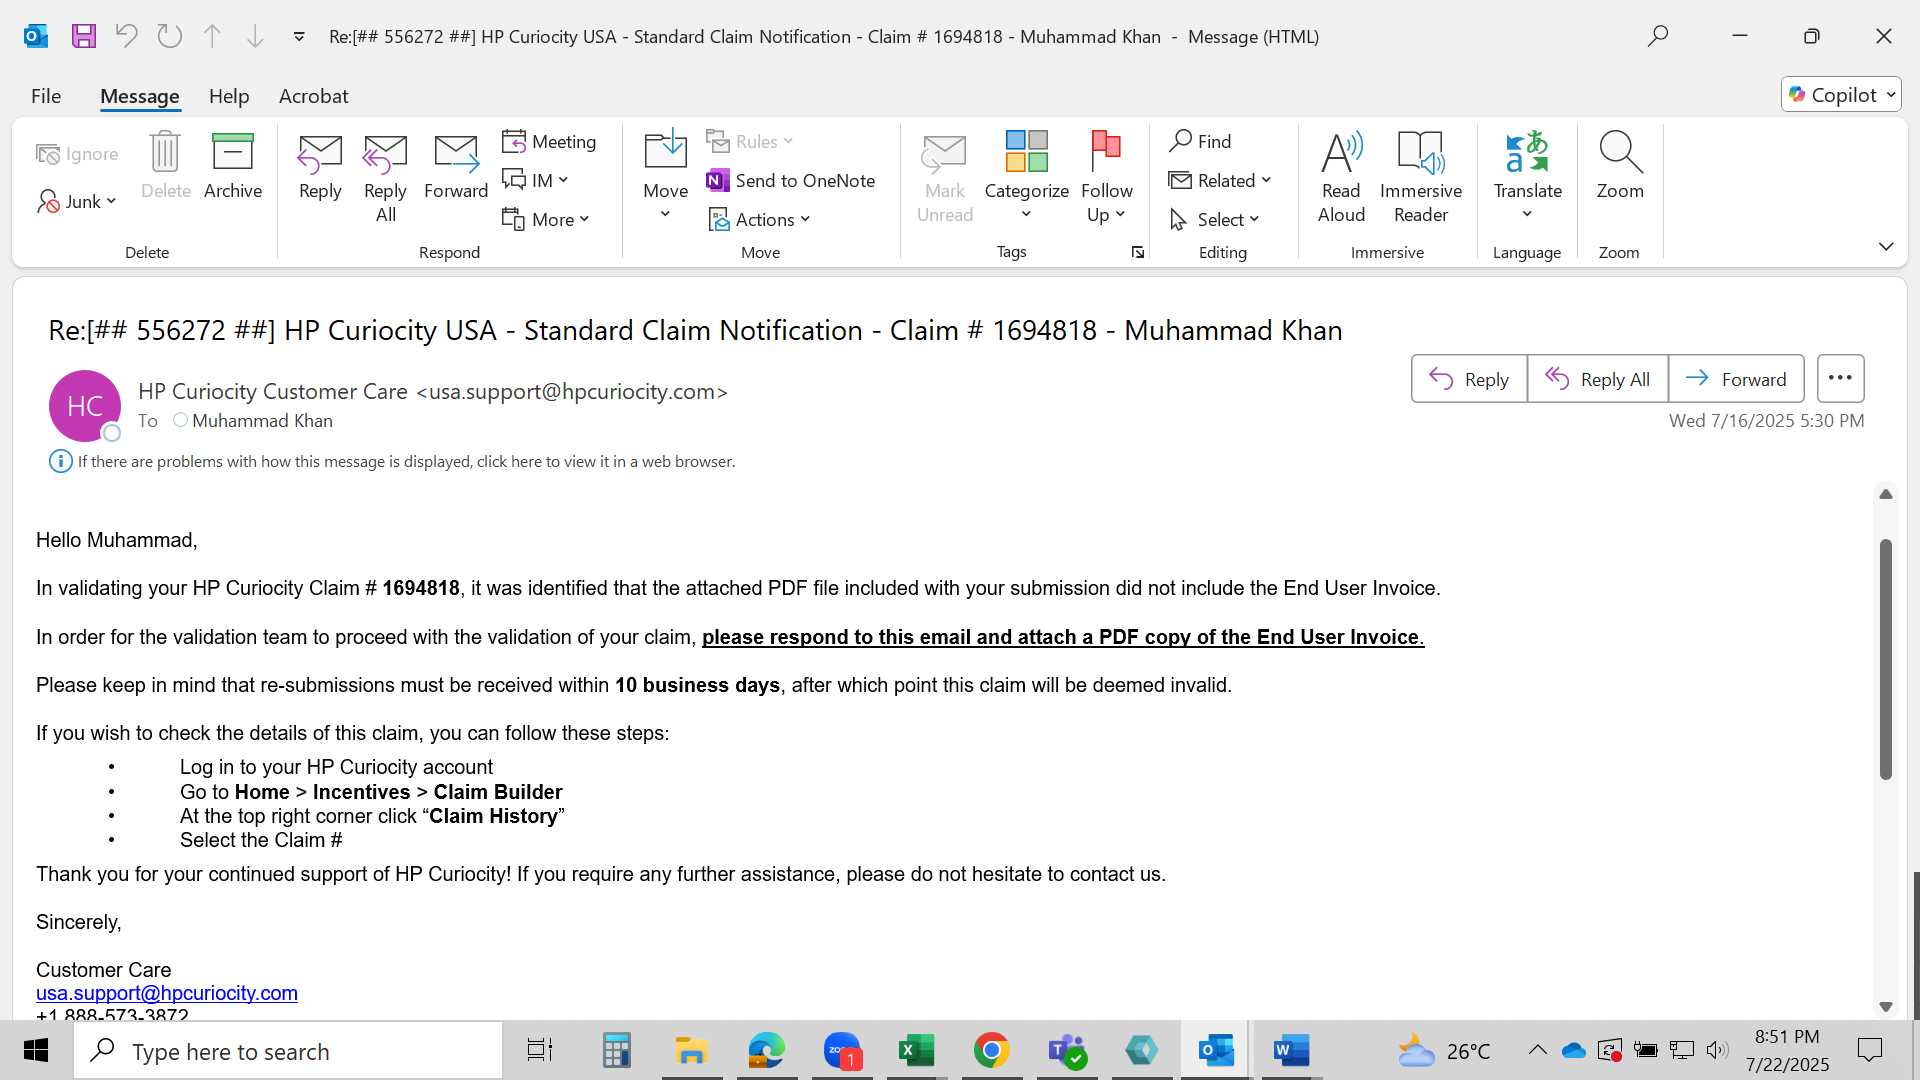Open the usa.support@hpcuriocity.com email link

167,993
